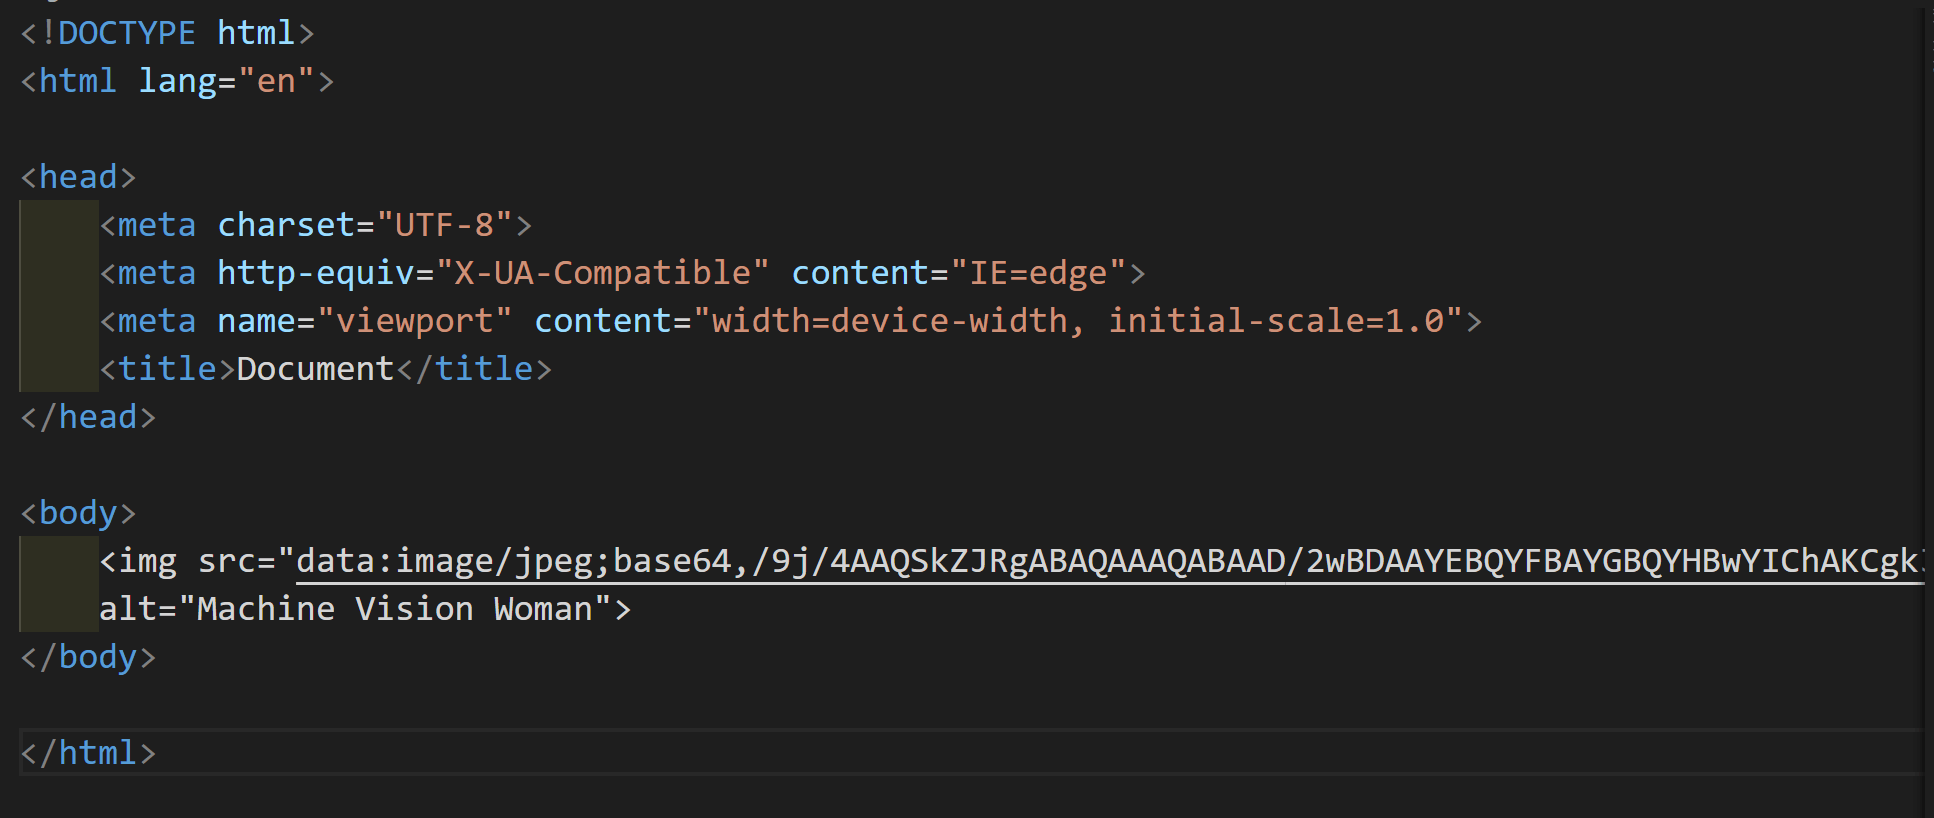Select the charset attribute name
This screenshot has height=818, width=1934.
tap(286, 225)
